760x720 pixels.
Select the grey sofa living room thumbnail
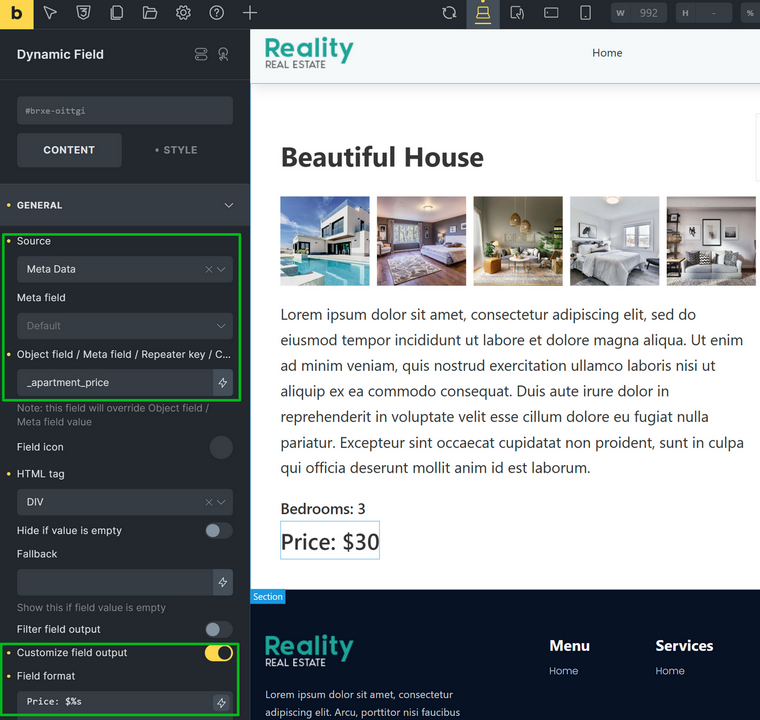pos(711,241)
